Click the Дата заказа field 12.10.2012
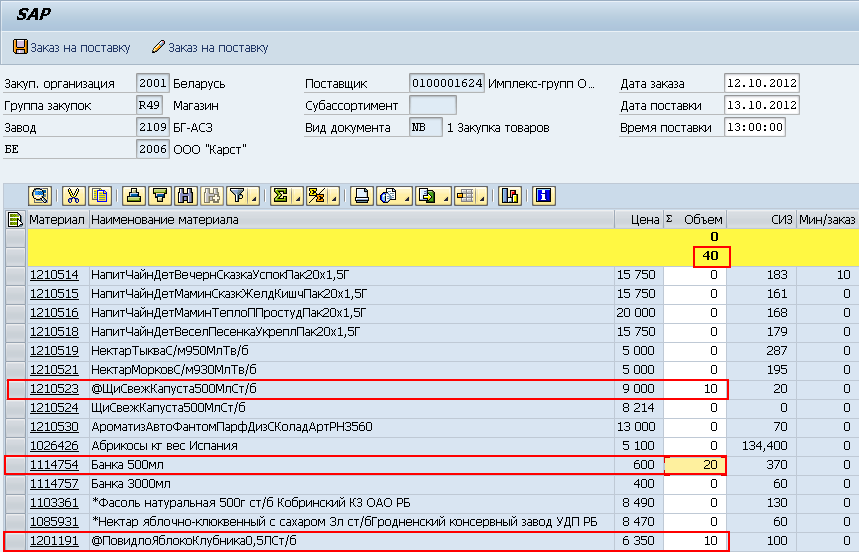Viewport: 859px width, 552px height. tap(761, 83)
